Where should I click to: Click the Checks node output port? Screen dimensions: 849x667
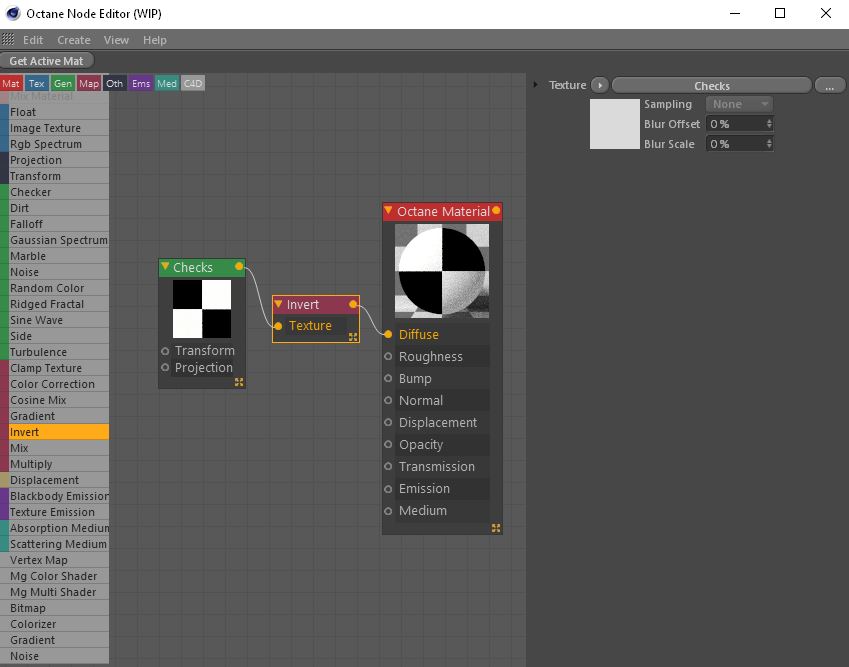tap(239, 267)
